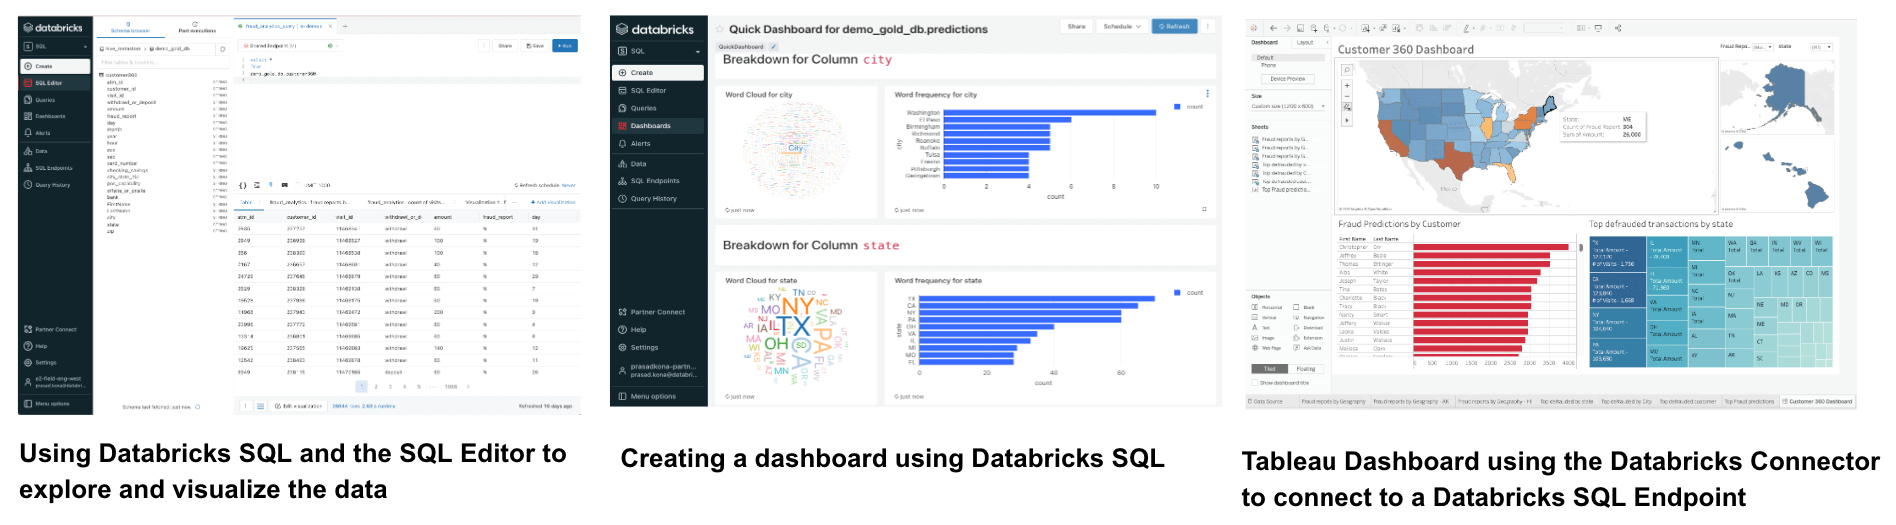The image size is (1896, 525).
Task: Click the blue Refresh button
Action: [x=1174, y=27]
